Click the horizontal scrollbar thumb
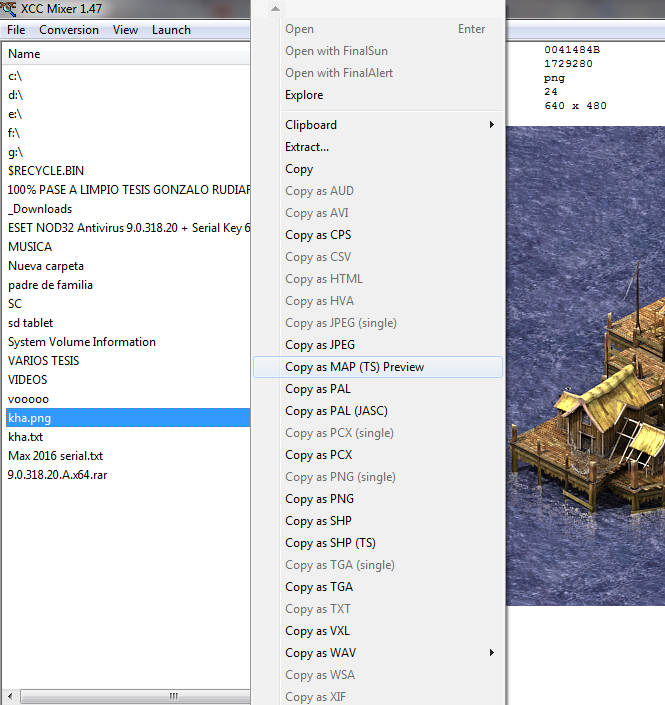Screen dimensions: 665x705 [x=136, y=696]
